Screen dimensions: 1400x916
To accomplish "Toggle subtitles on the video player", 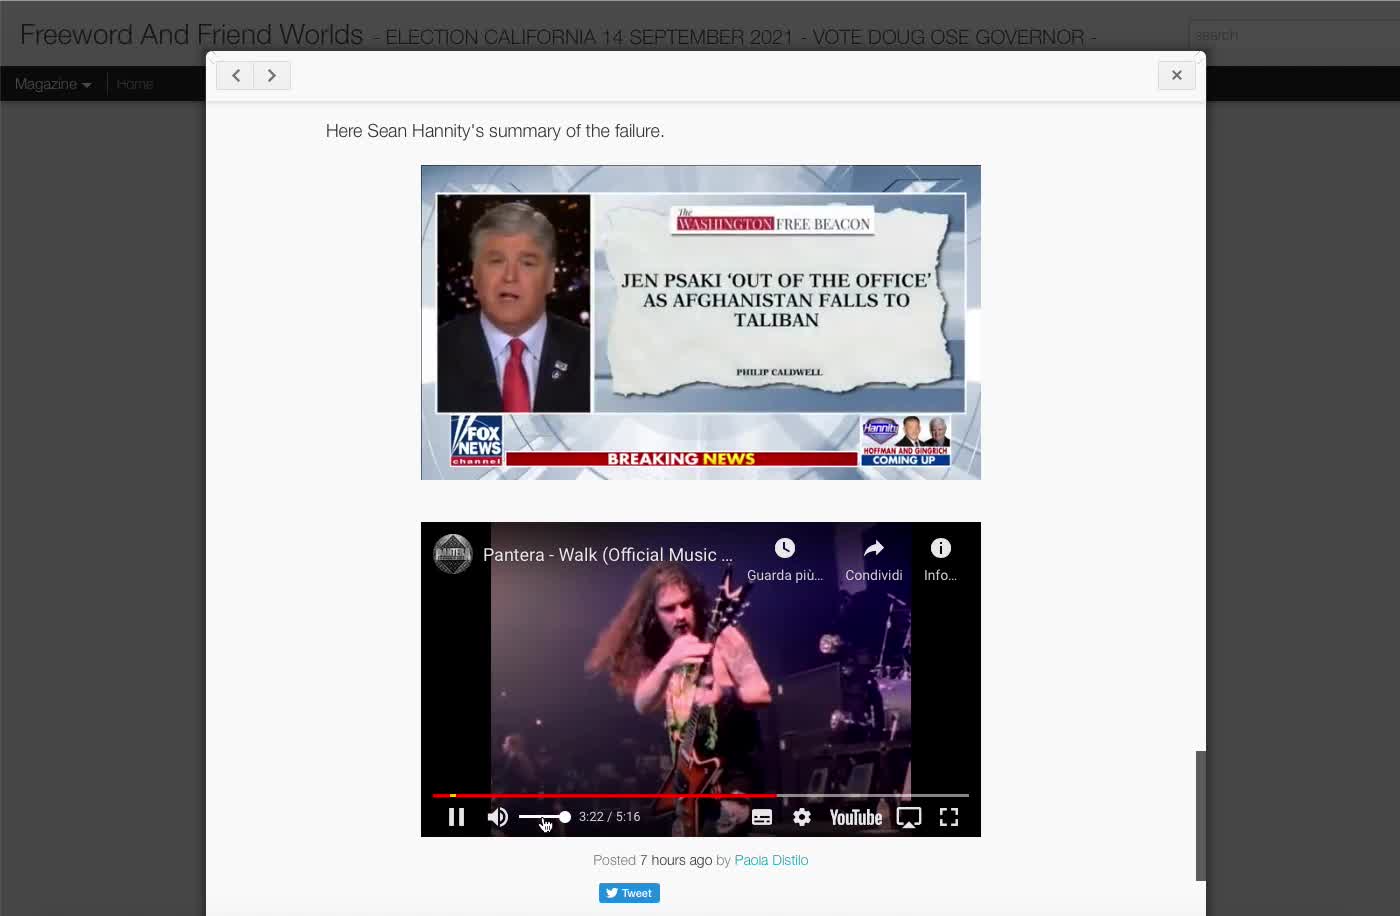I will pos(762,817).
